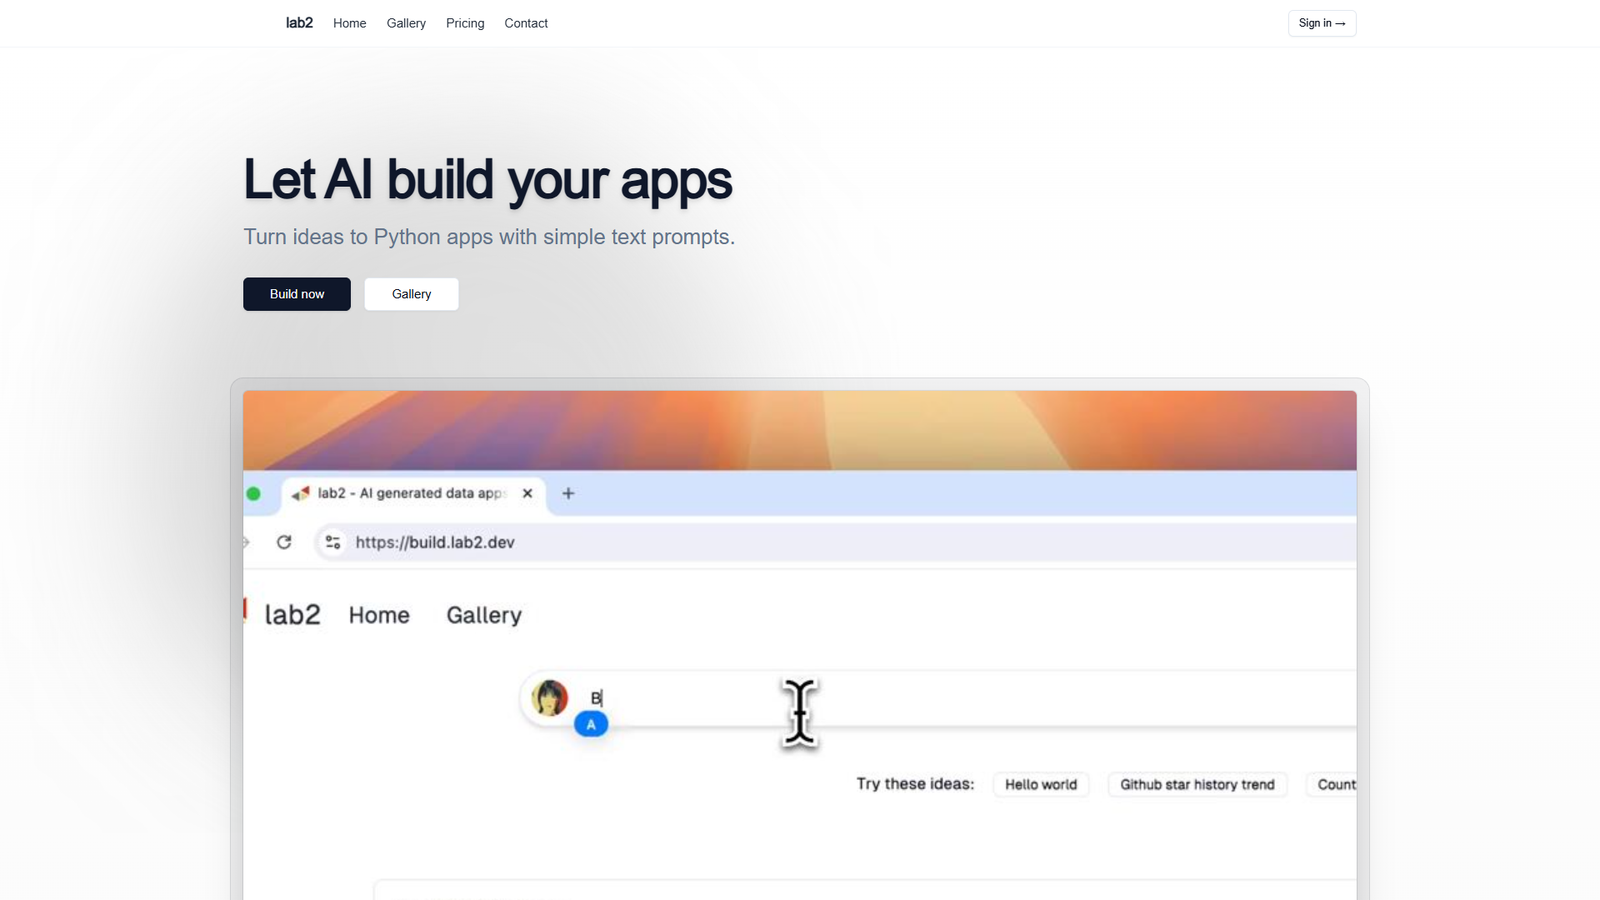Click the user avatar in the demo prompt box
The width and height of the screenshot is (1600, 900).
pos(549,698)
